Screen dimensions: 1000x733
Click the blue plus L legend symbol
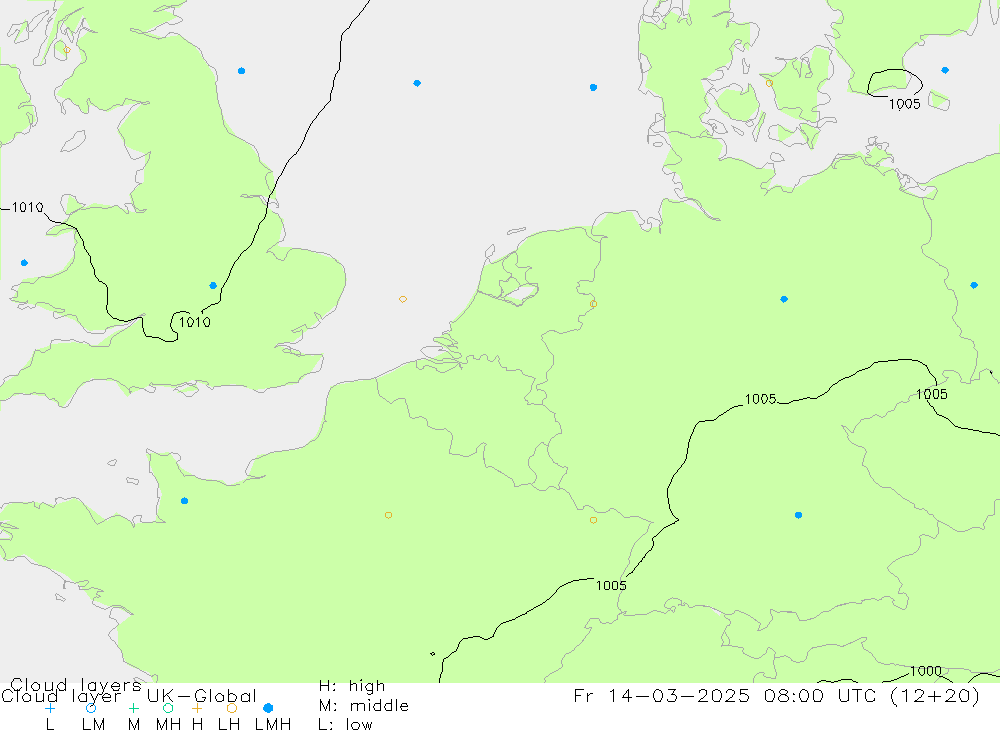pos(50,708)
